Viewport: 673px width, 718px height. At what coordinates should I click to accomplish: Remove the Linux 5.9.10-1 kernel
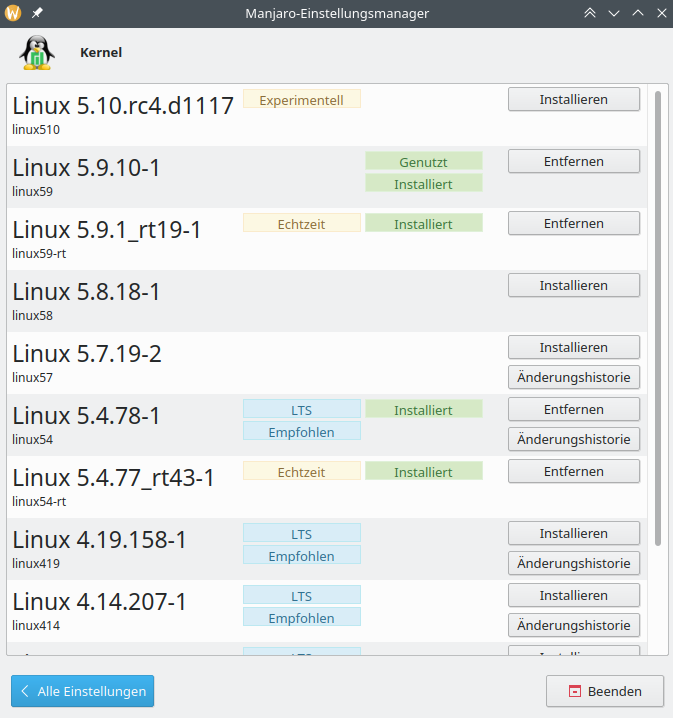point(574,161)
